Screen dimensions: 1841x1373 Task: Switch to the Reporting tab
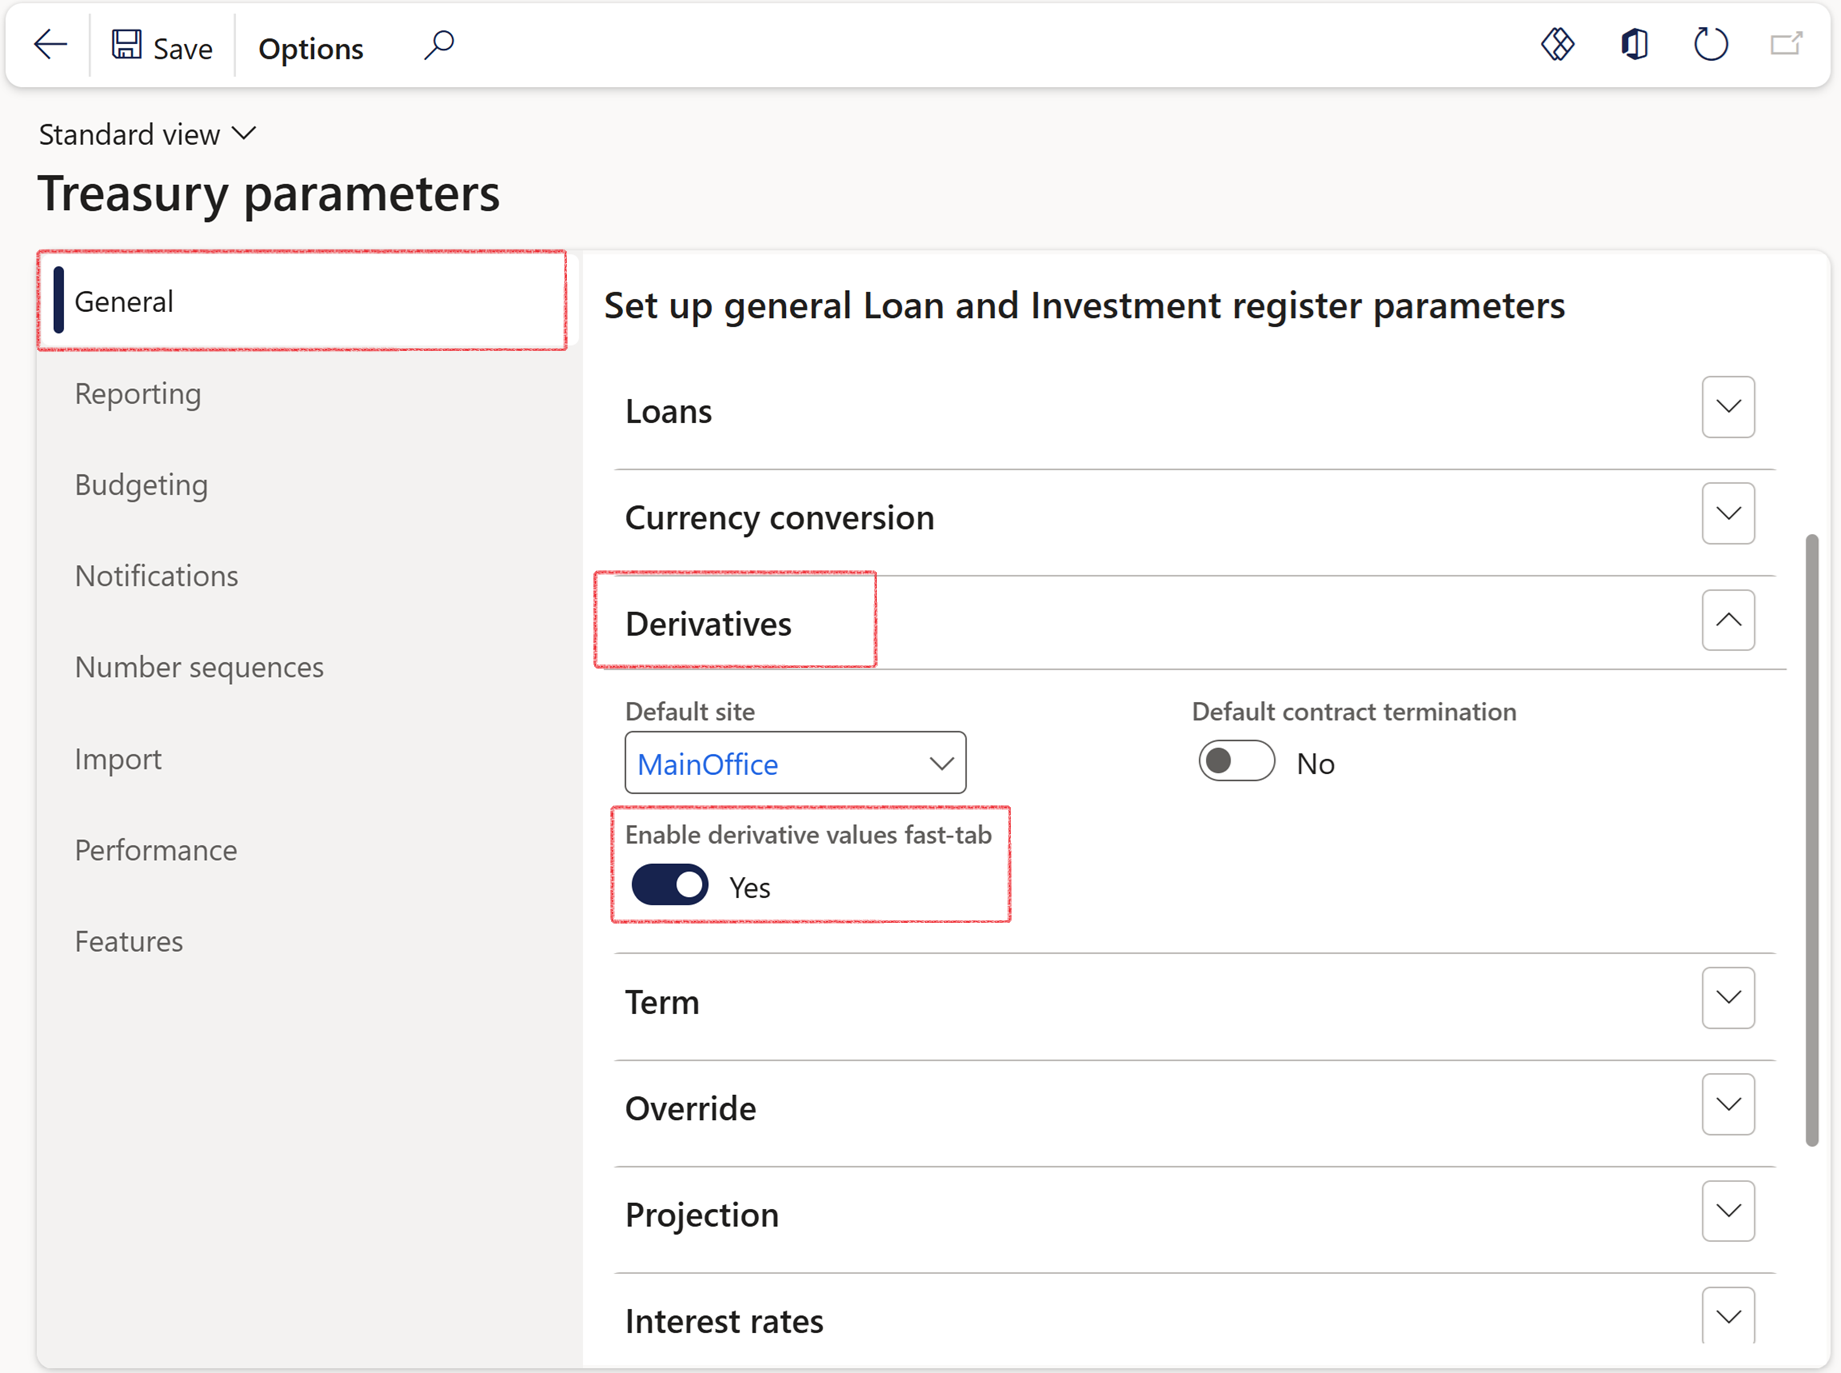click(138, 394)
